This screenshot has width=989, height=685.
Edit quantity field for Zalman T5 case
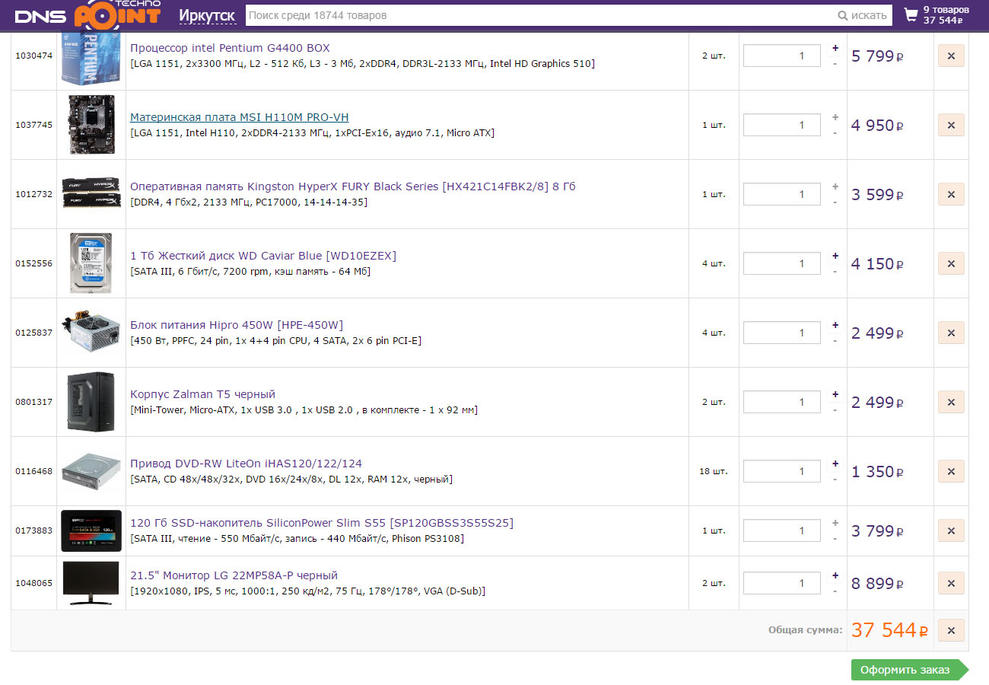click(781, 402)
